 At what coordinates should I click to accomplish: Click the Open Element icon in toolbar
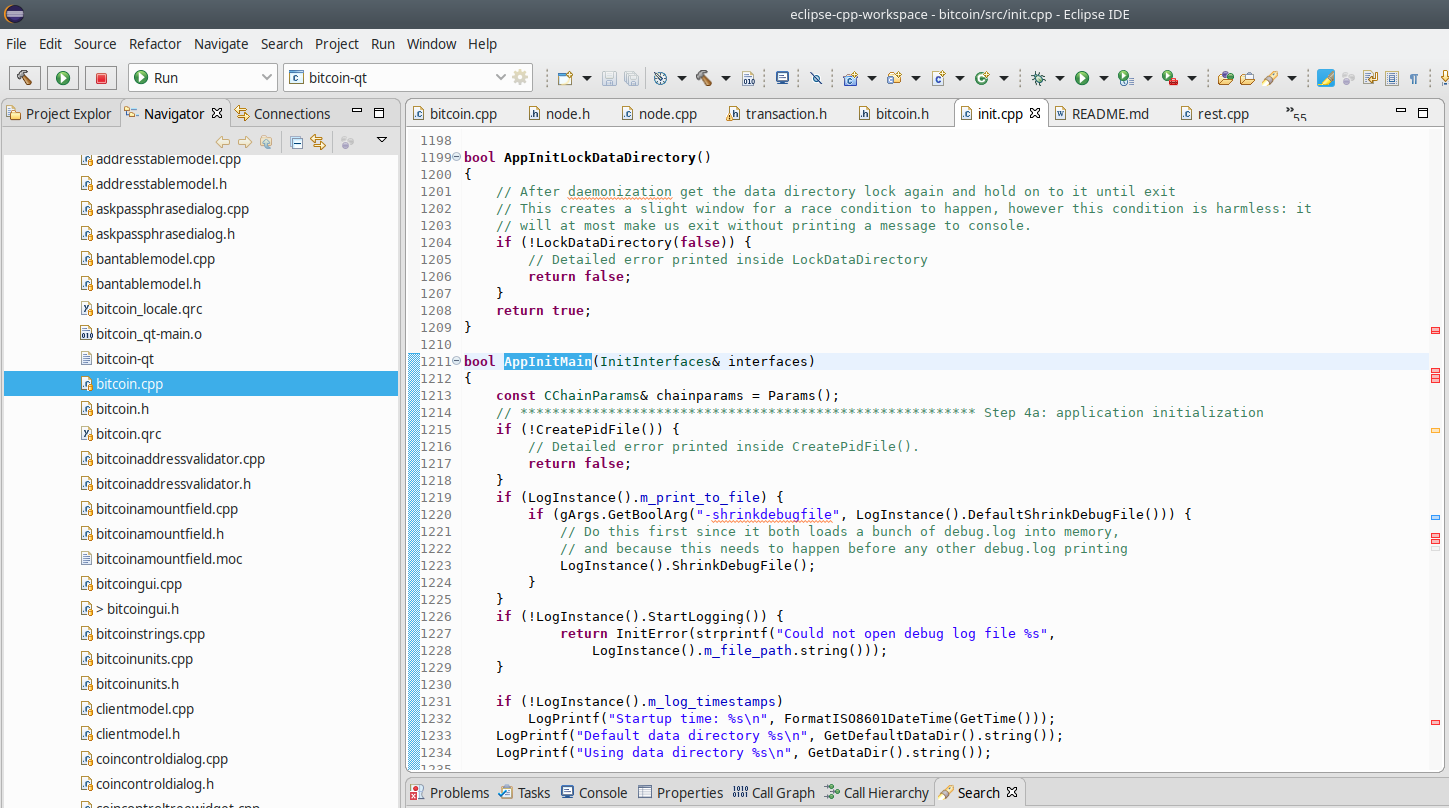tap(1225, 78)
